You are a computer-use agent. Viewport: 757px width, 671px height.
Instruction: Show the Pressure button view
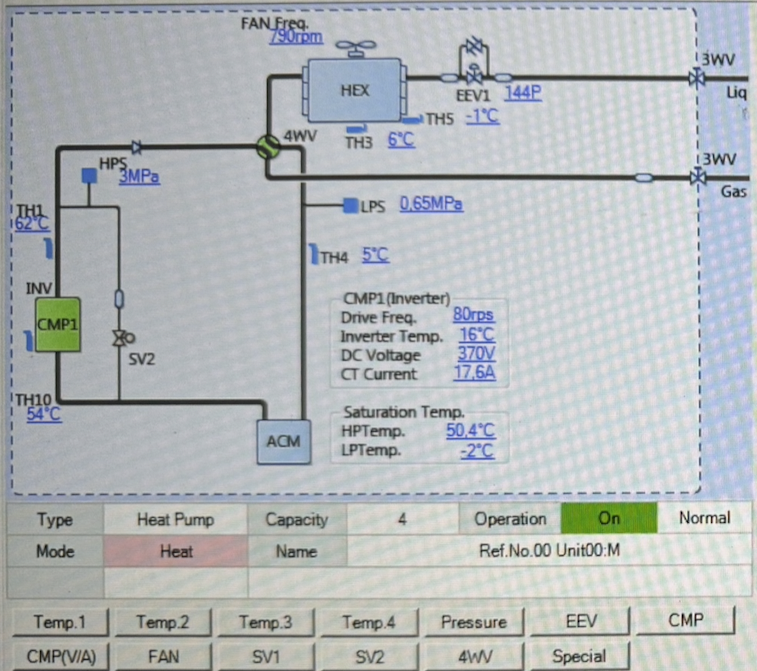474,622
